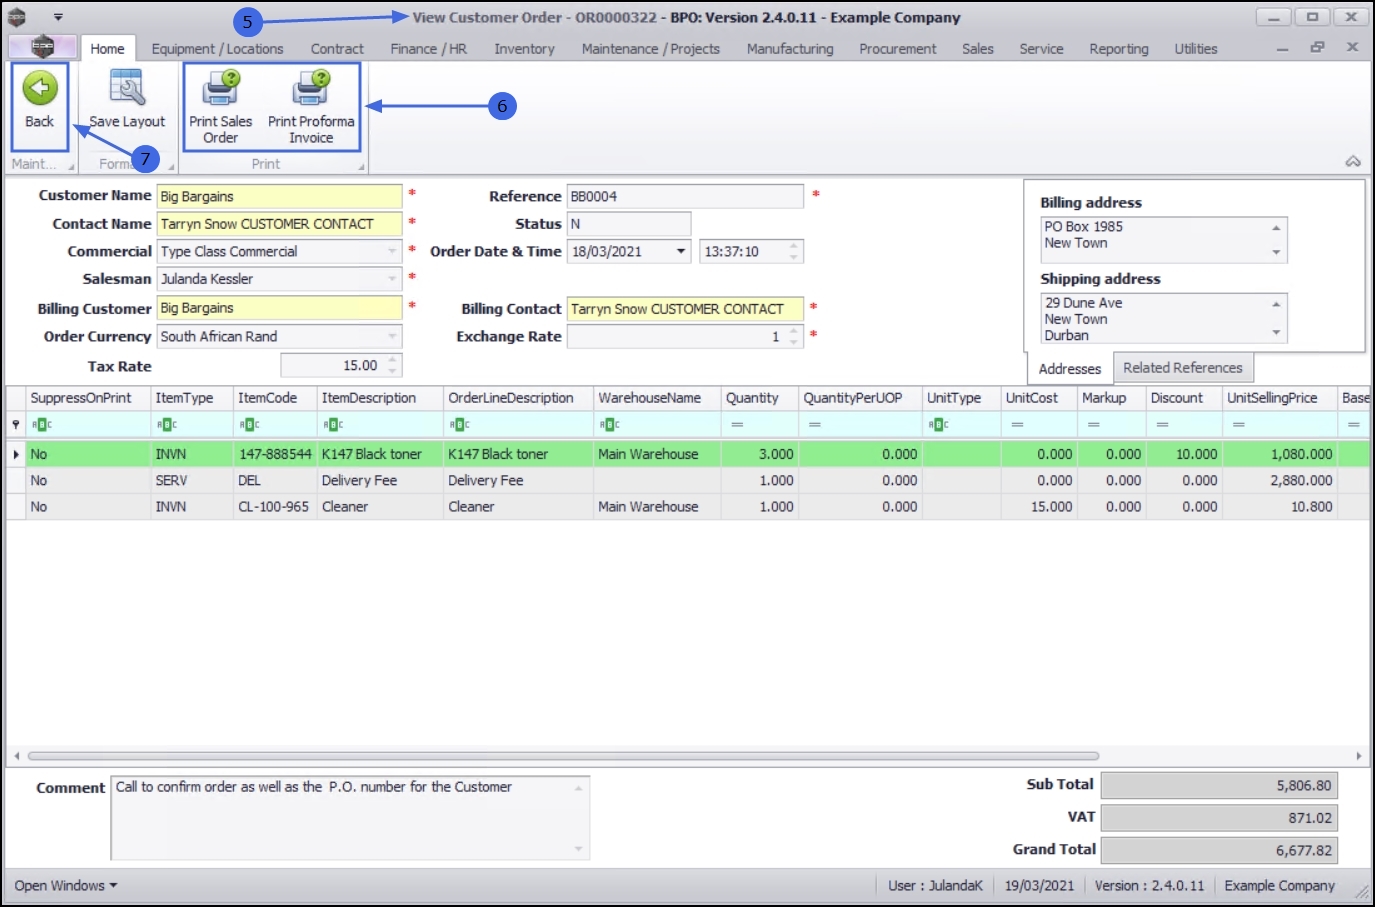Click the Quantity column filter equals icon
1375x907 pixels.
[737, 425]
